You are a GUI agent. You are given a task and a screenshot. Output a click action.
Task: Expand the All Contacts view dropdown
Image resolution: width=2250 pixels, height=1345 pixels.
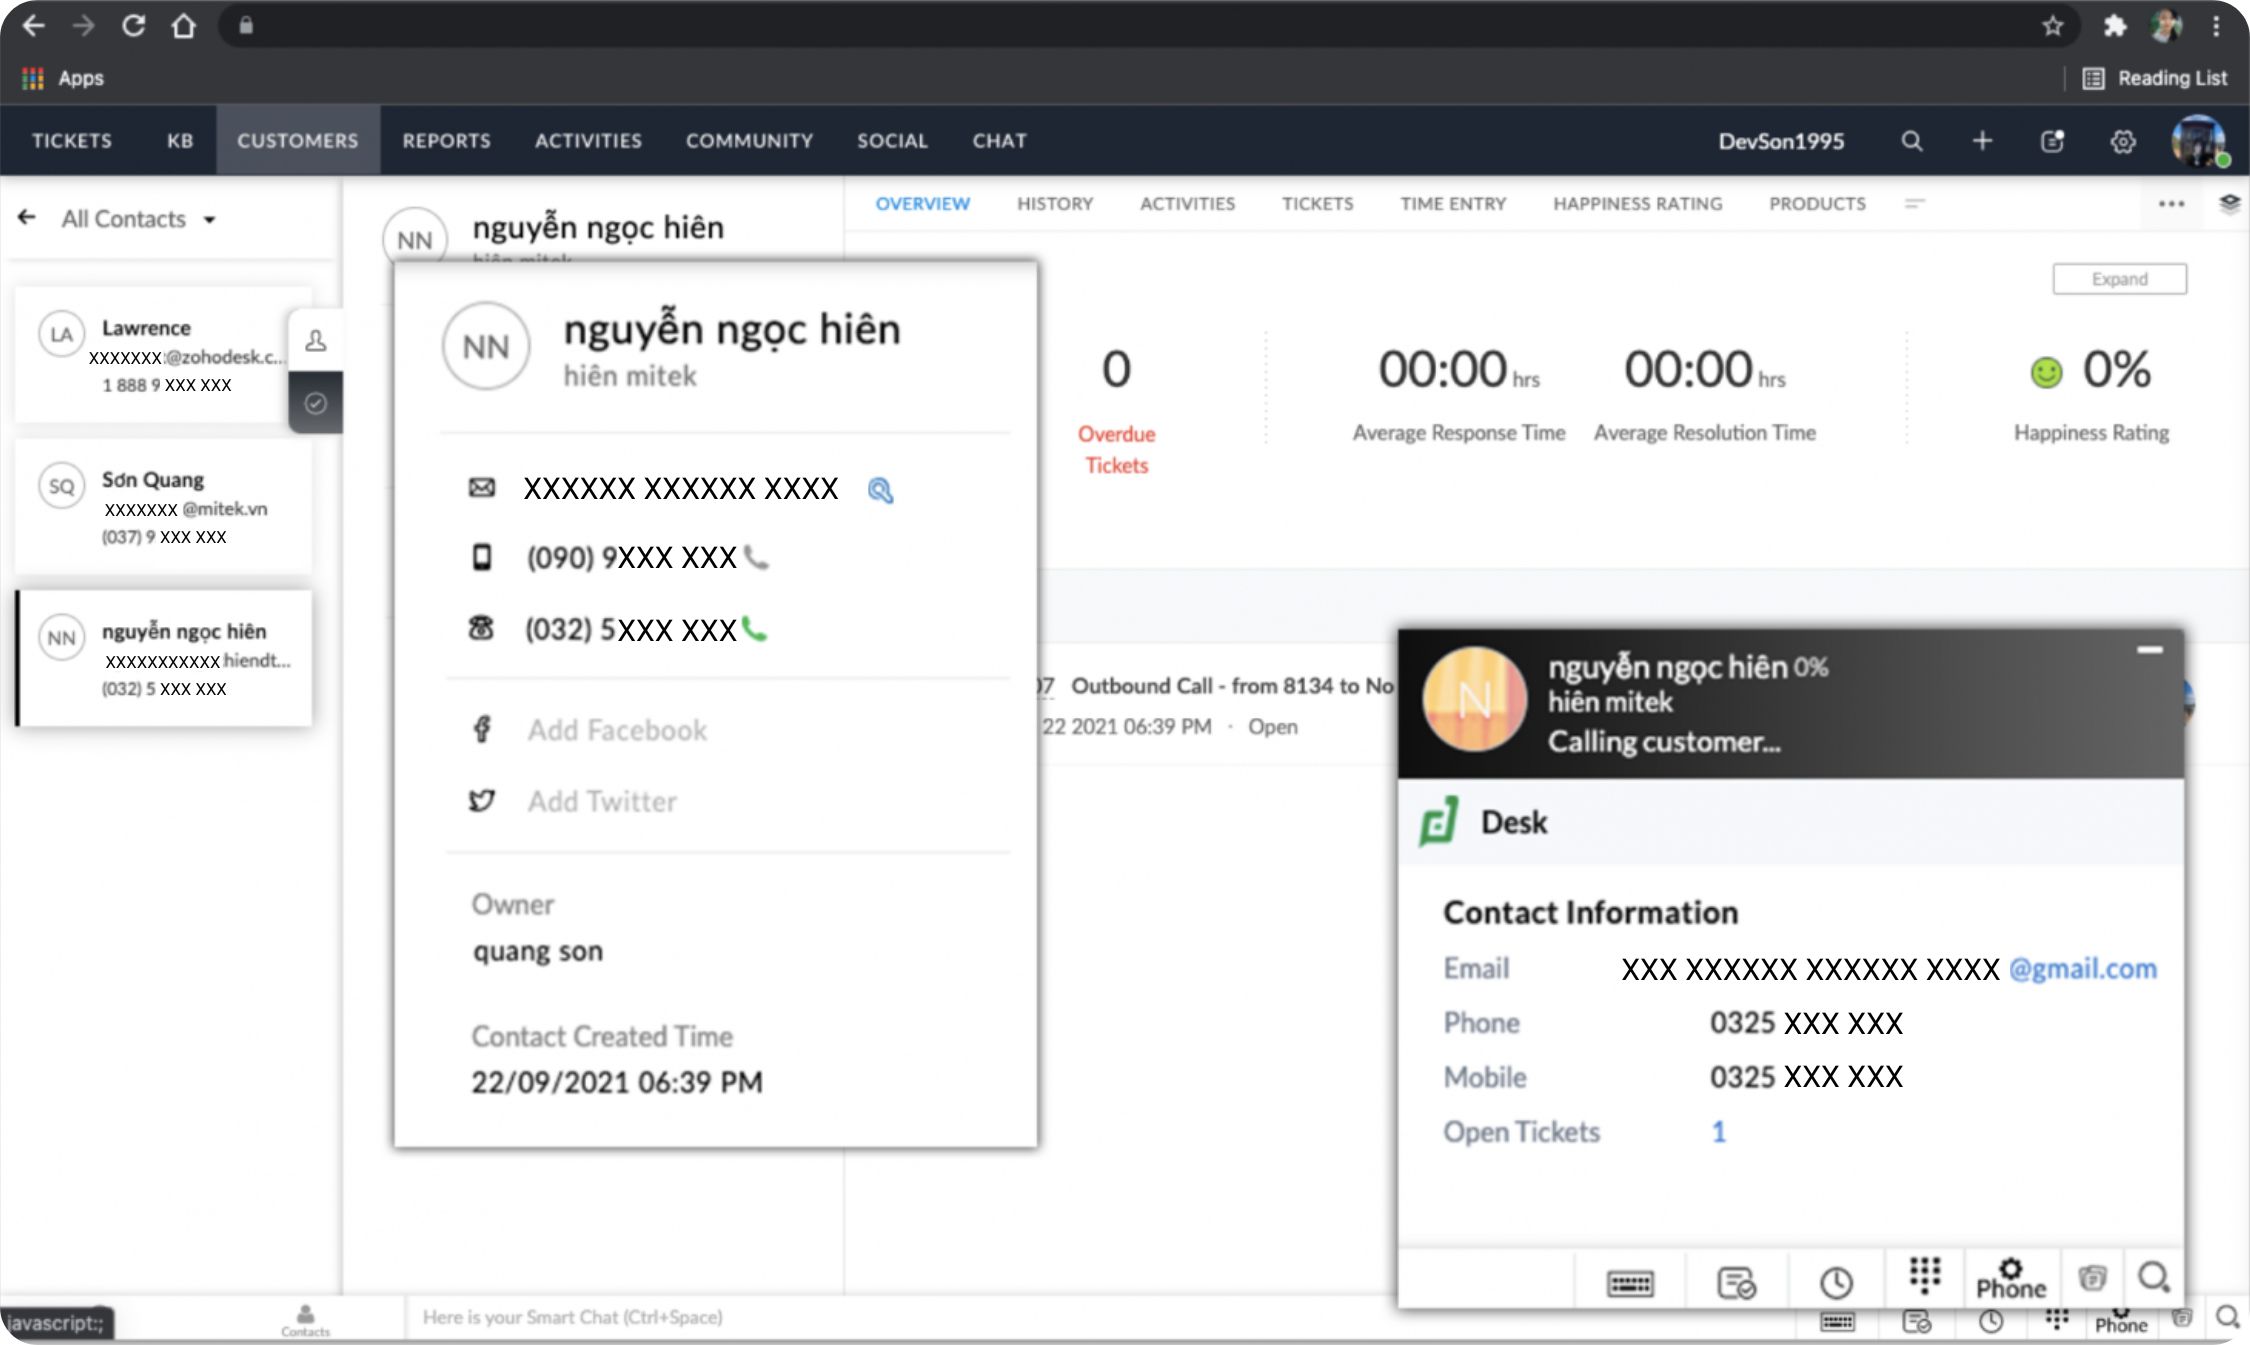209,220
